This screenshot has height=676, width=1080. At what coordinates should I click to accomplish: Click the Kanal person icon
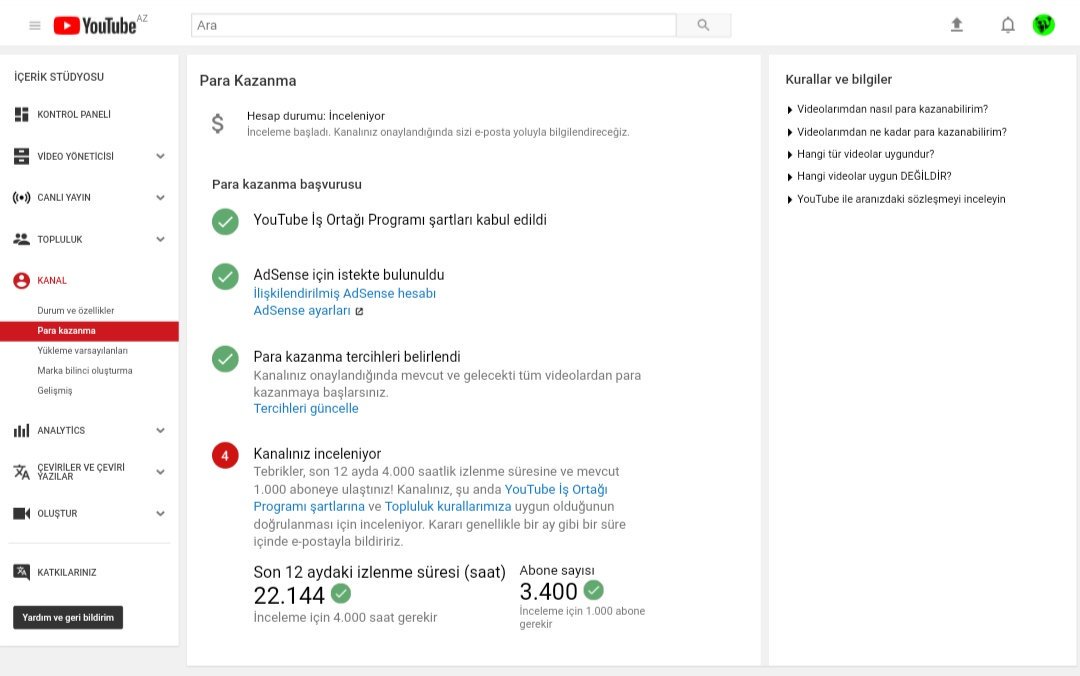click(21, 280)
